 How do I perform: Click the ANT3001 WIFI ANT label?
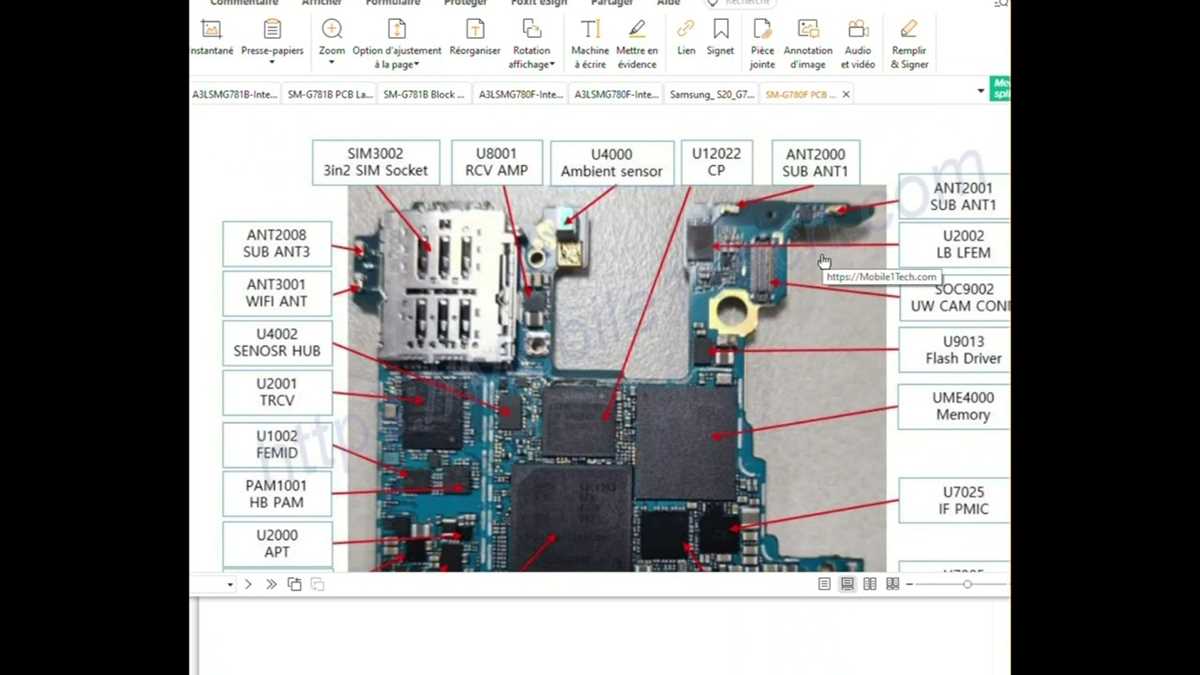(277, 293)
